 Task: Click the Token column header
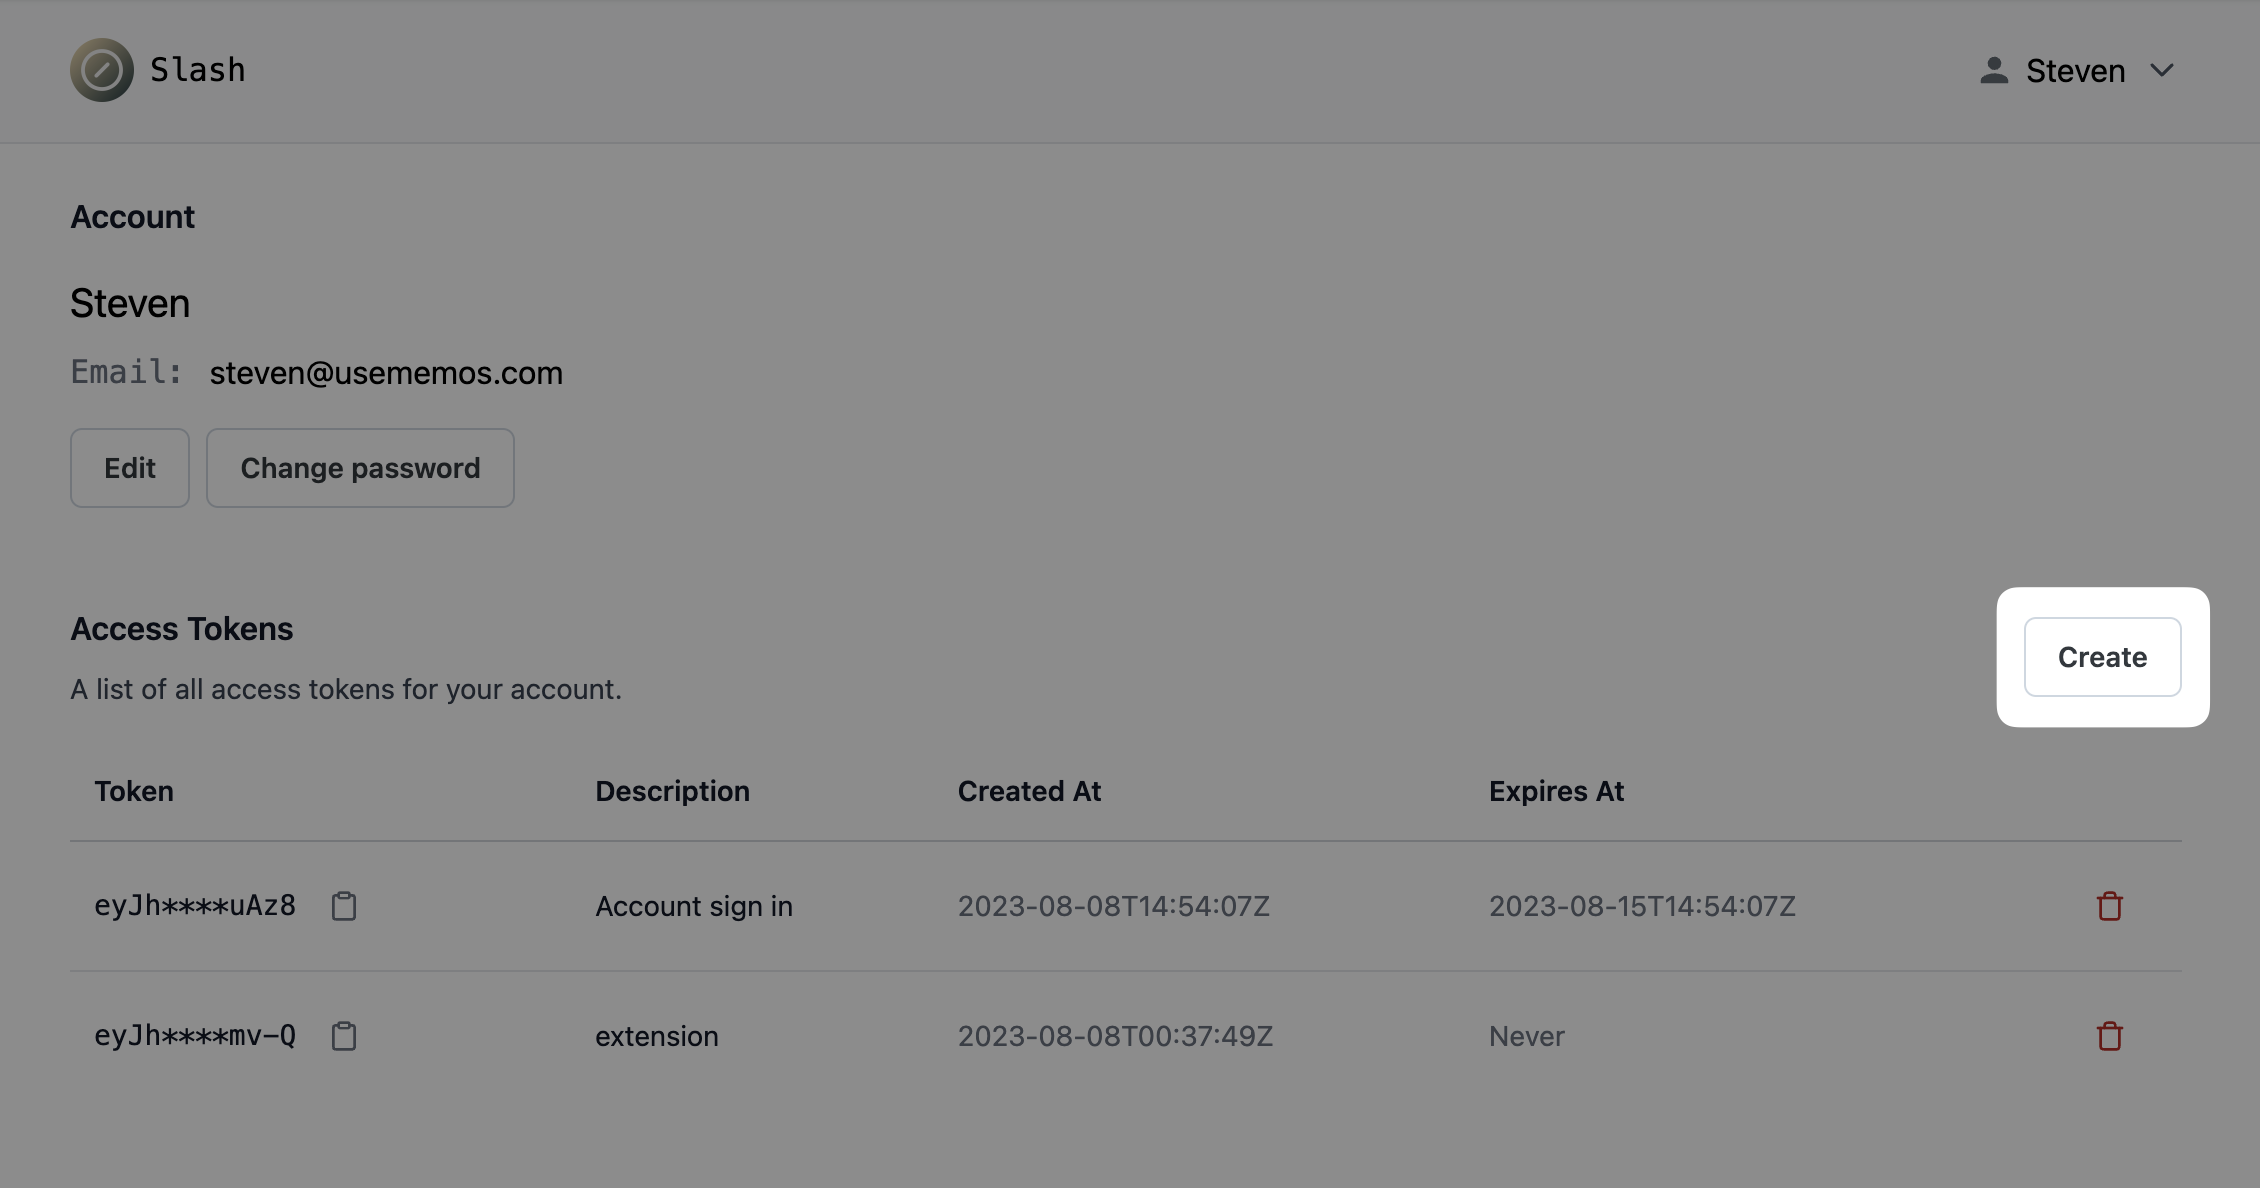(x=134, y=791)
